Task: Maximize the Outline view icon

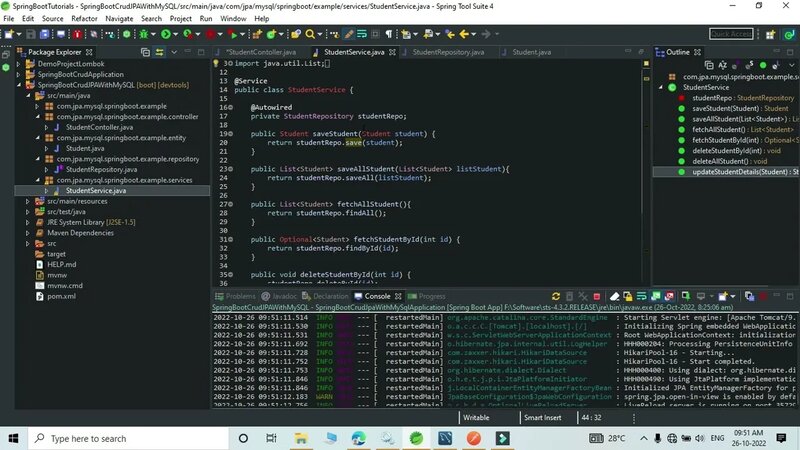Action: coord(790,52)
